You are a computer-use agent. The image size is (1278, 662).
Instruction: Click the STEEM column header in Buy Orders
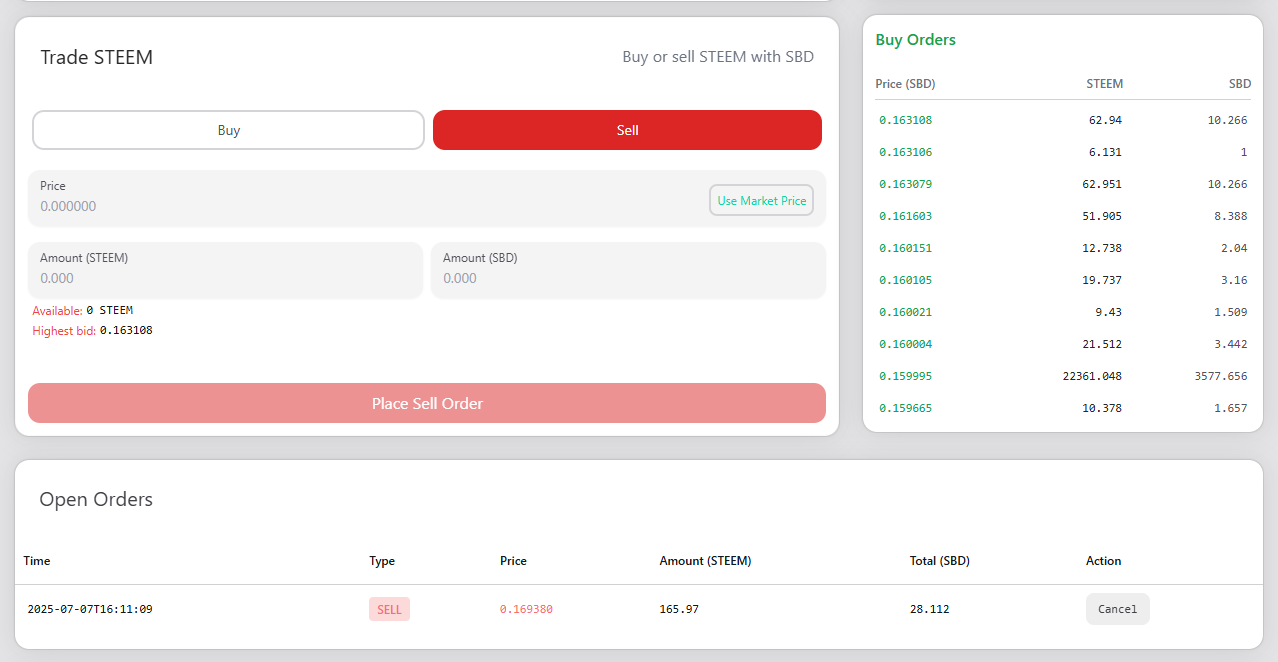click(x=1104, y=84)
